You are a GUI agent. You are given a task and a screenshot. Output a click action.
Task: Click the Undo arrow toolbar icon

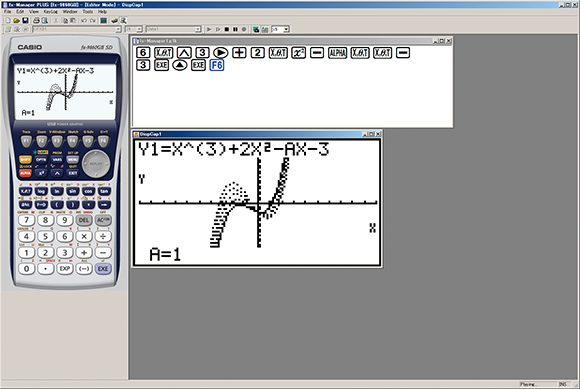click(84, 21)
